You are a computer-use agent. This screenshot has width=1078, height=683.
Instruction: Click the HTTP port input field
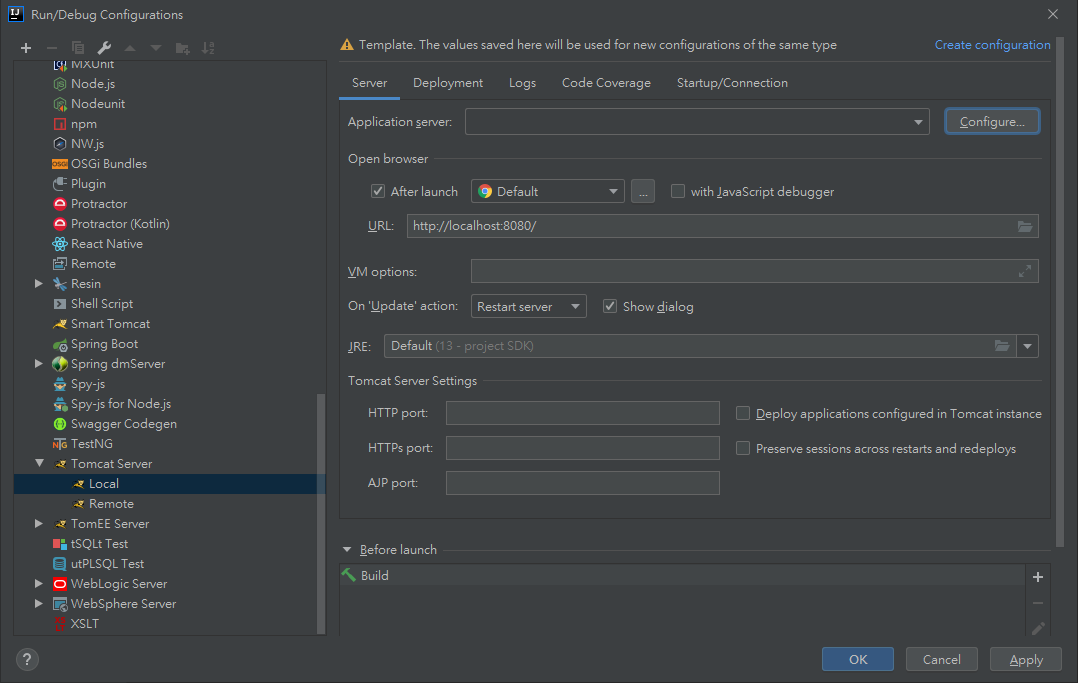coord(582,413)
